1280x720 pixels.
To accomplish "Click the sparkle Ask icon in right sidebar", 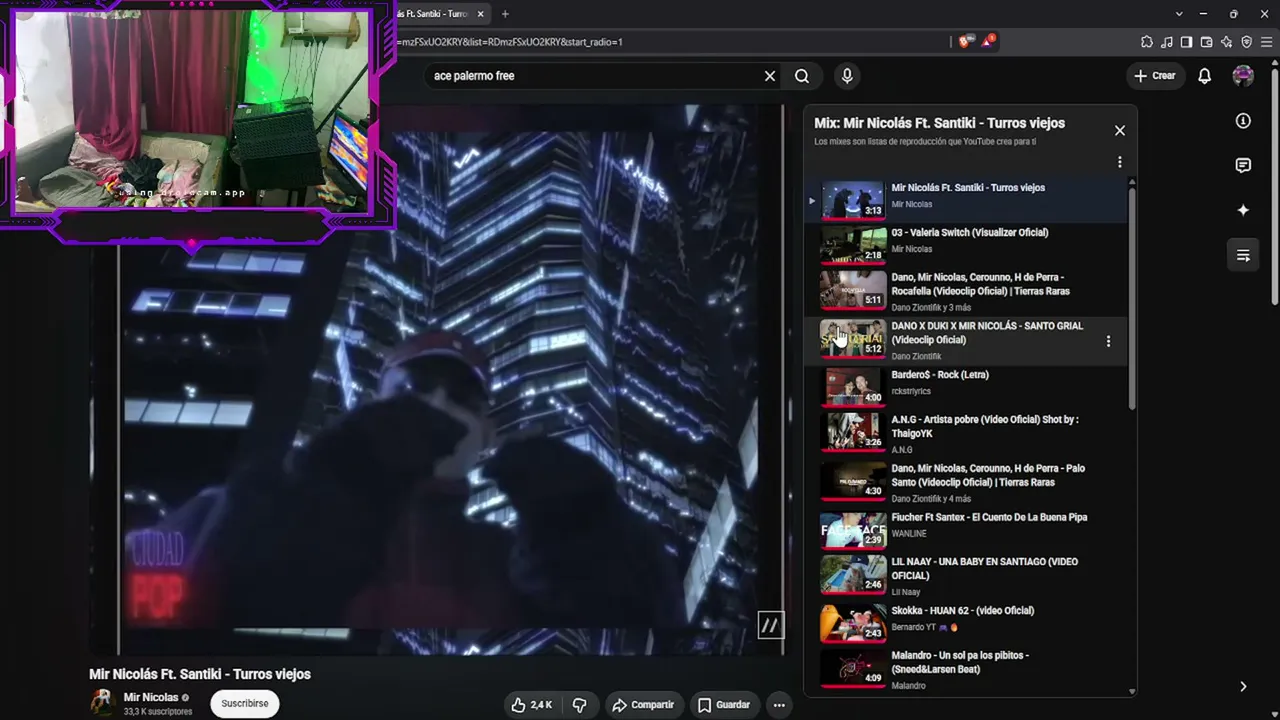I will (x=1243, y=210).
